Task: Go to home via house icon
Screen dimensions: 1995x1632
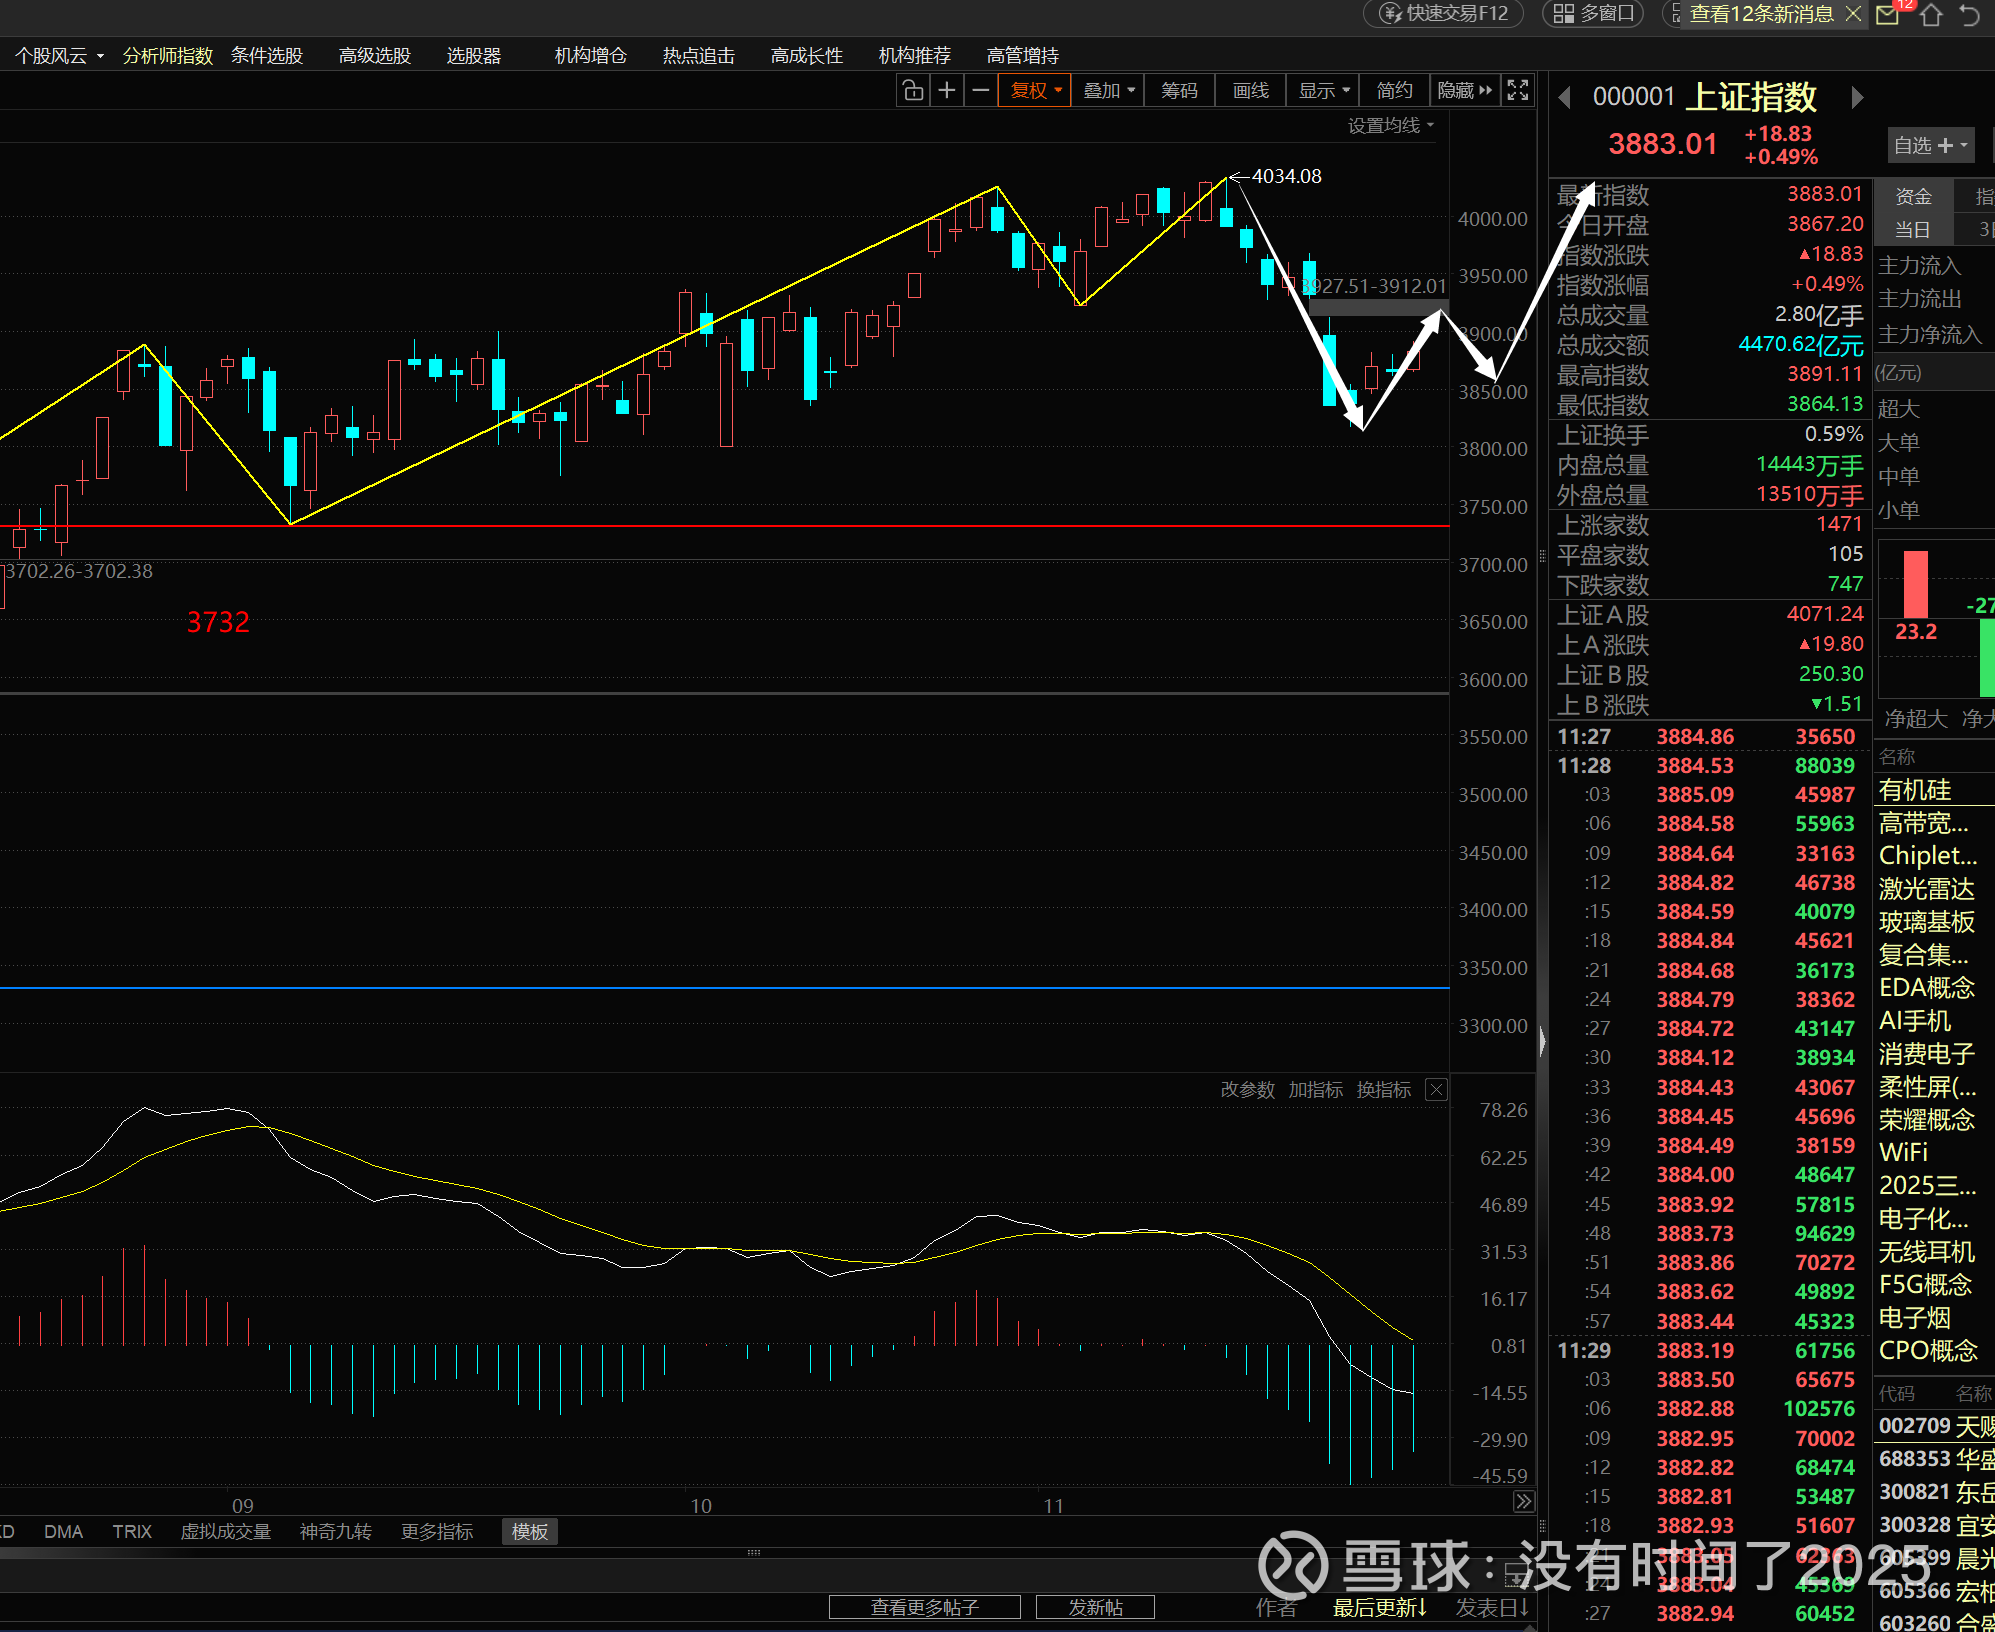Action: coord(1931,14)
